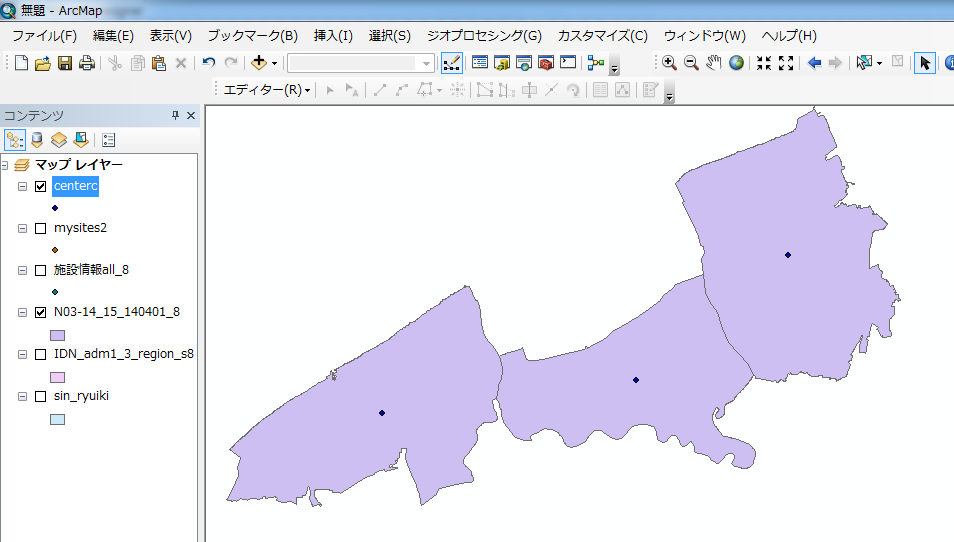Open the ArcToolbox window

coord(546,63)
